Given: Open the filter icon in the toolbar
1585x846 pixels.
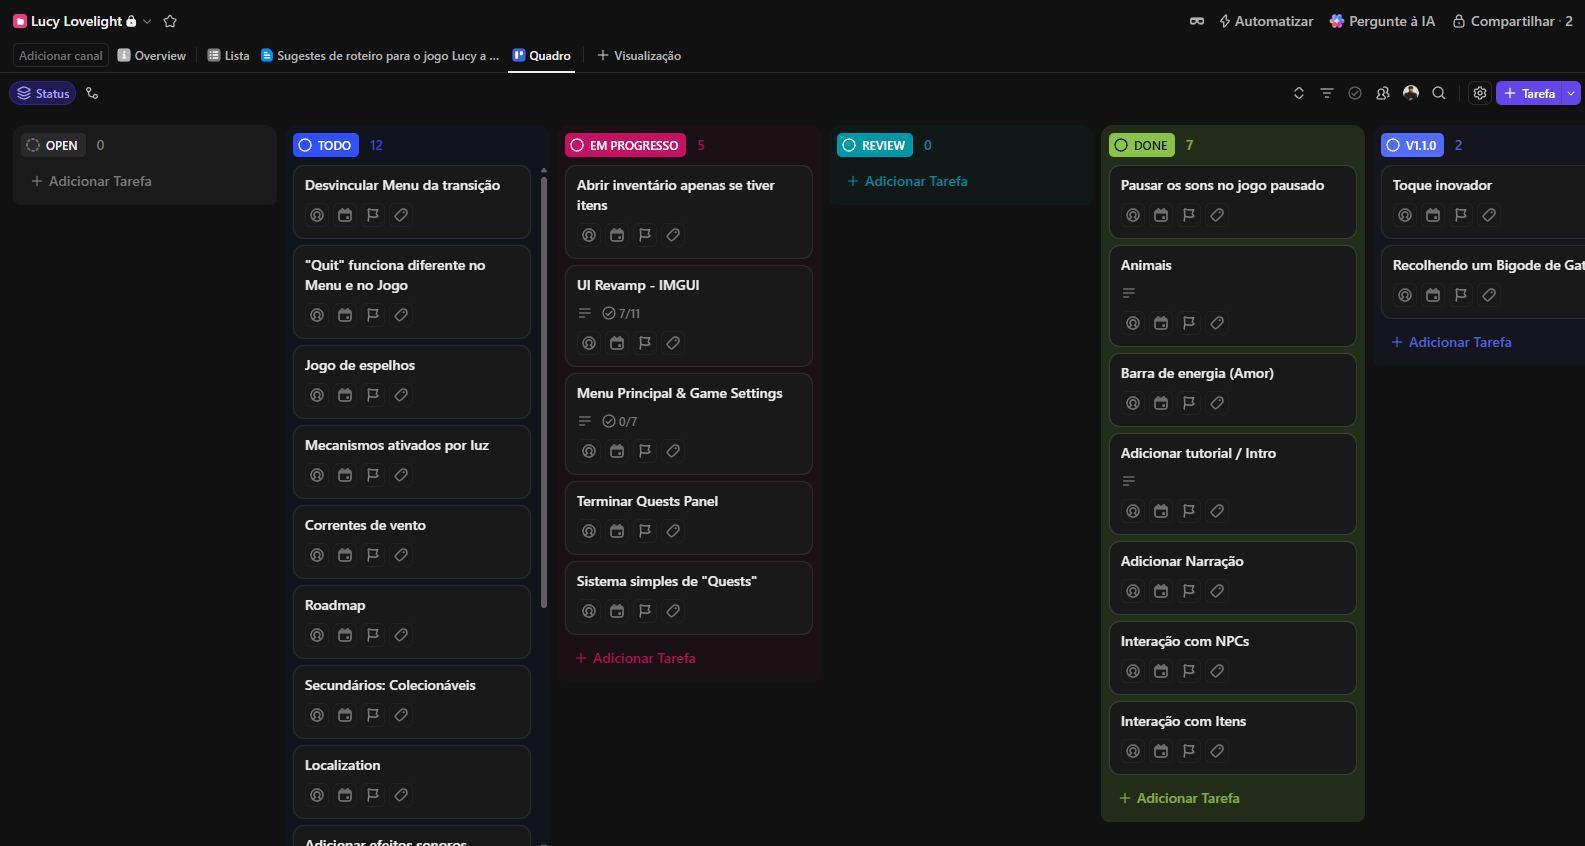Looking at the screenshot, I should point(1327,93).
